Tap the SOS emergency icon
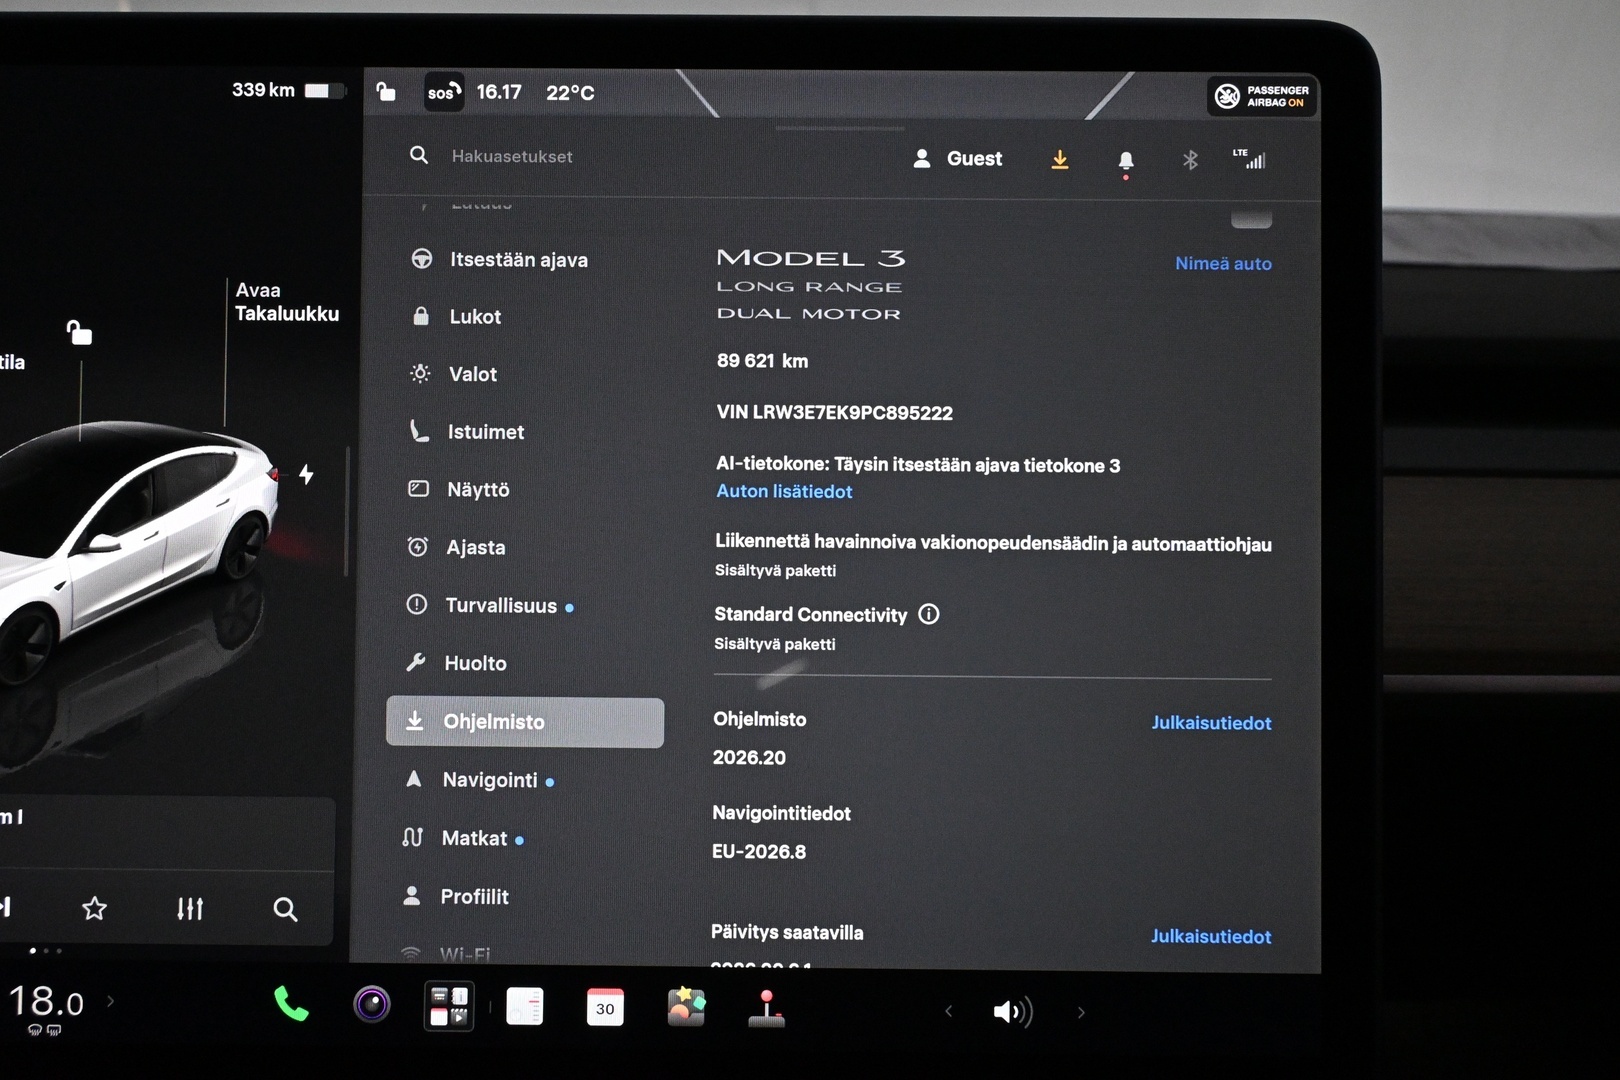The width and height of the screenshot is (1620, 1080). point(444,92)
